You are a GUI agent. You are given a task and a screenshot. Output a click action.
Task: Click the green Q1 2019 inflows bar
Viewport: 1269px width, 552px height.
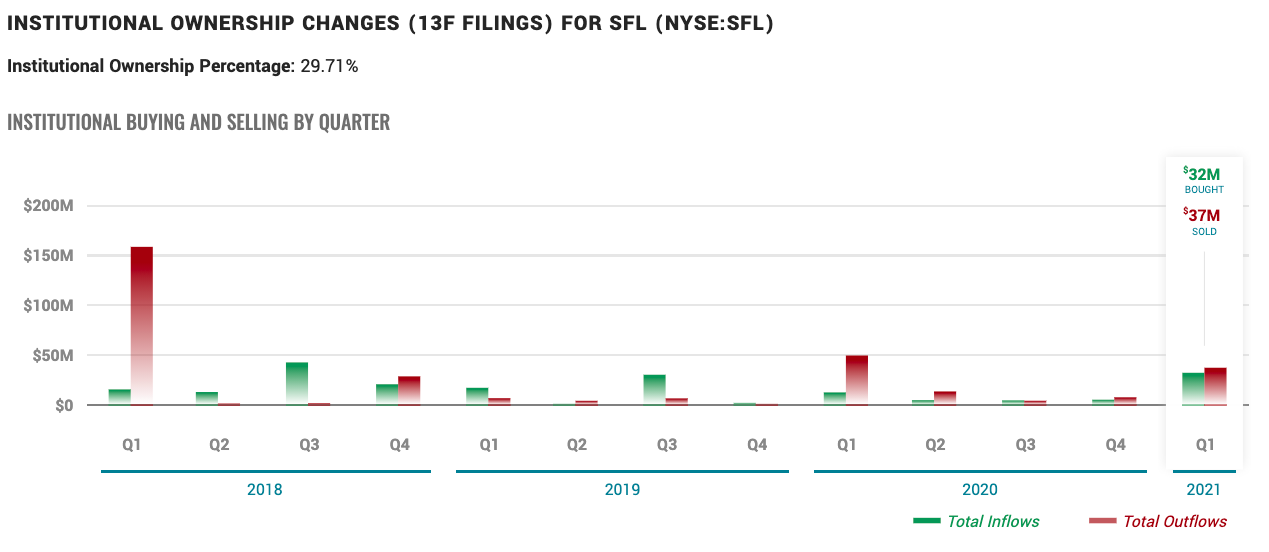[x=477, y=397]
